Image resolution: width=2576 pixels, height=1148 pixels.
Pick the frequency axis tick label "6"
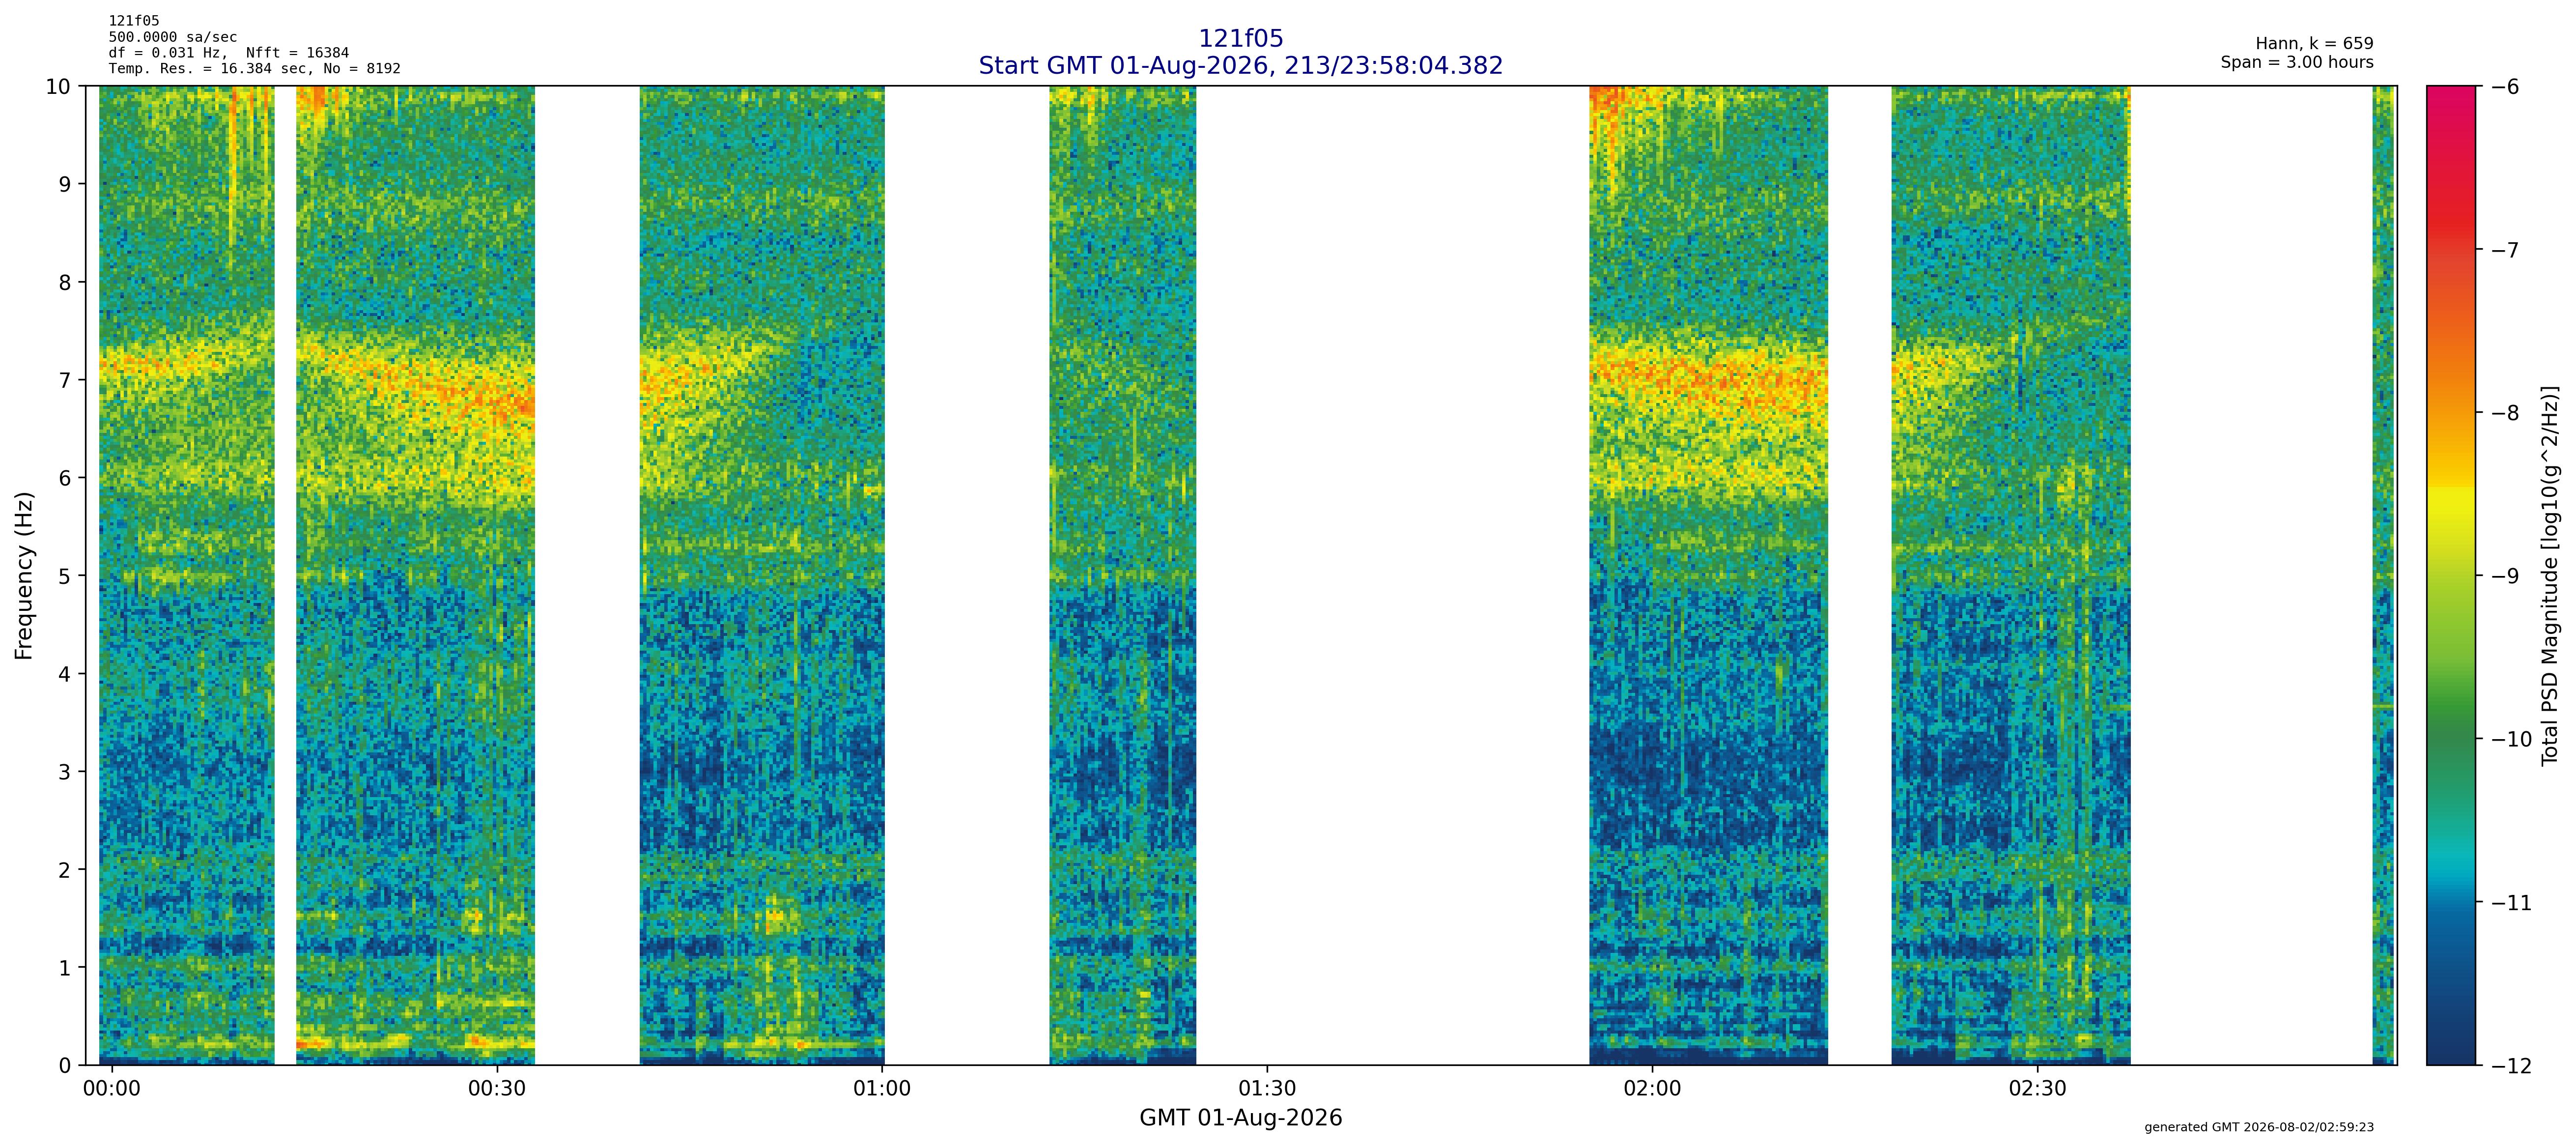coord(65,478)
